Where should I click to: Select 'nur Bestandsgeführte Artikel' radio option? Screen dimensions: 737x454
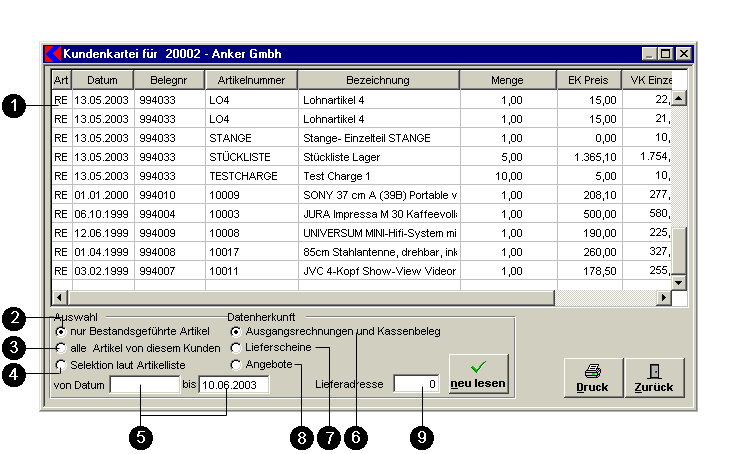point(62,331)
